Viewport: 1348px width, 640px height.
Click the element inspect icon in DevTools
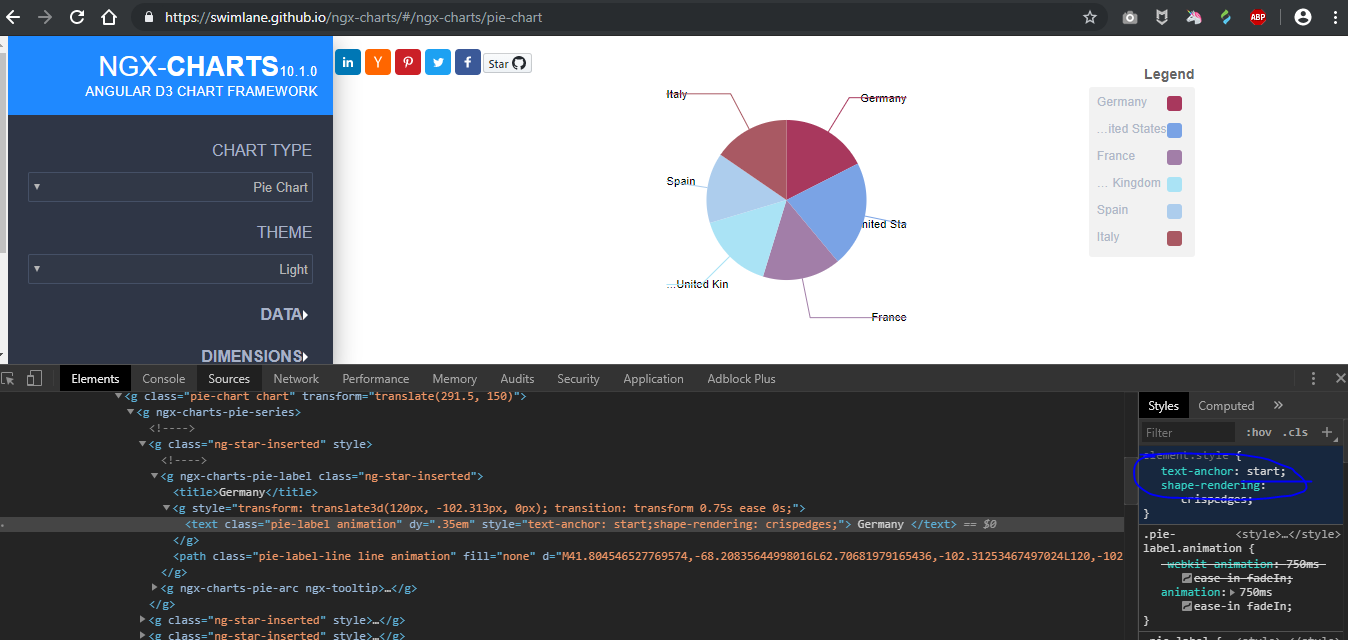[x=12, y=378]
